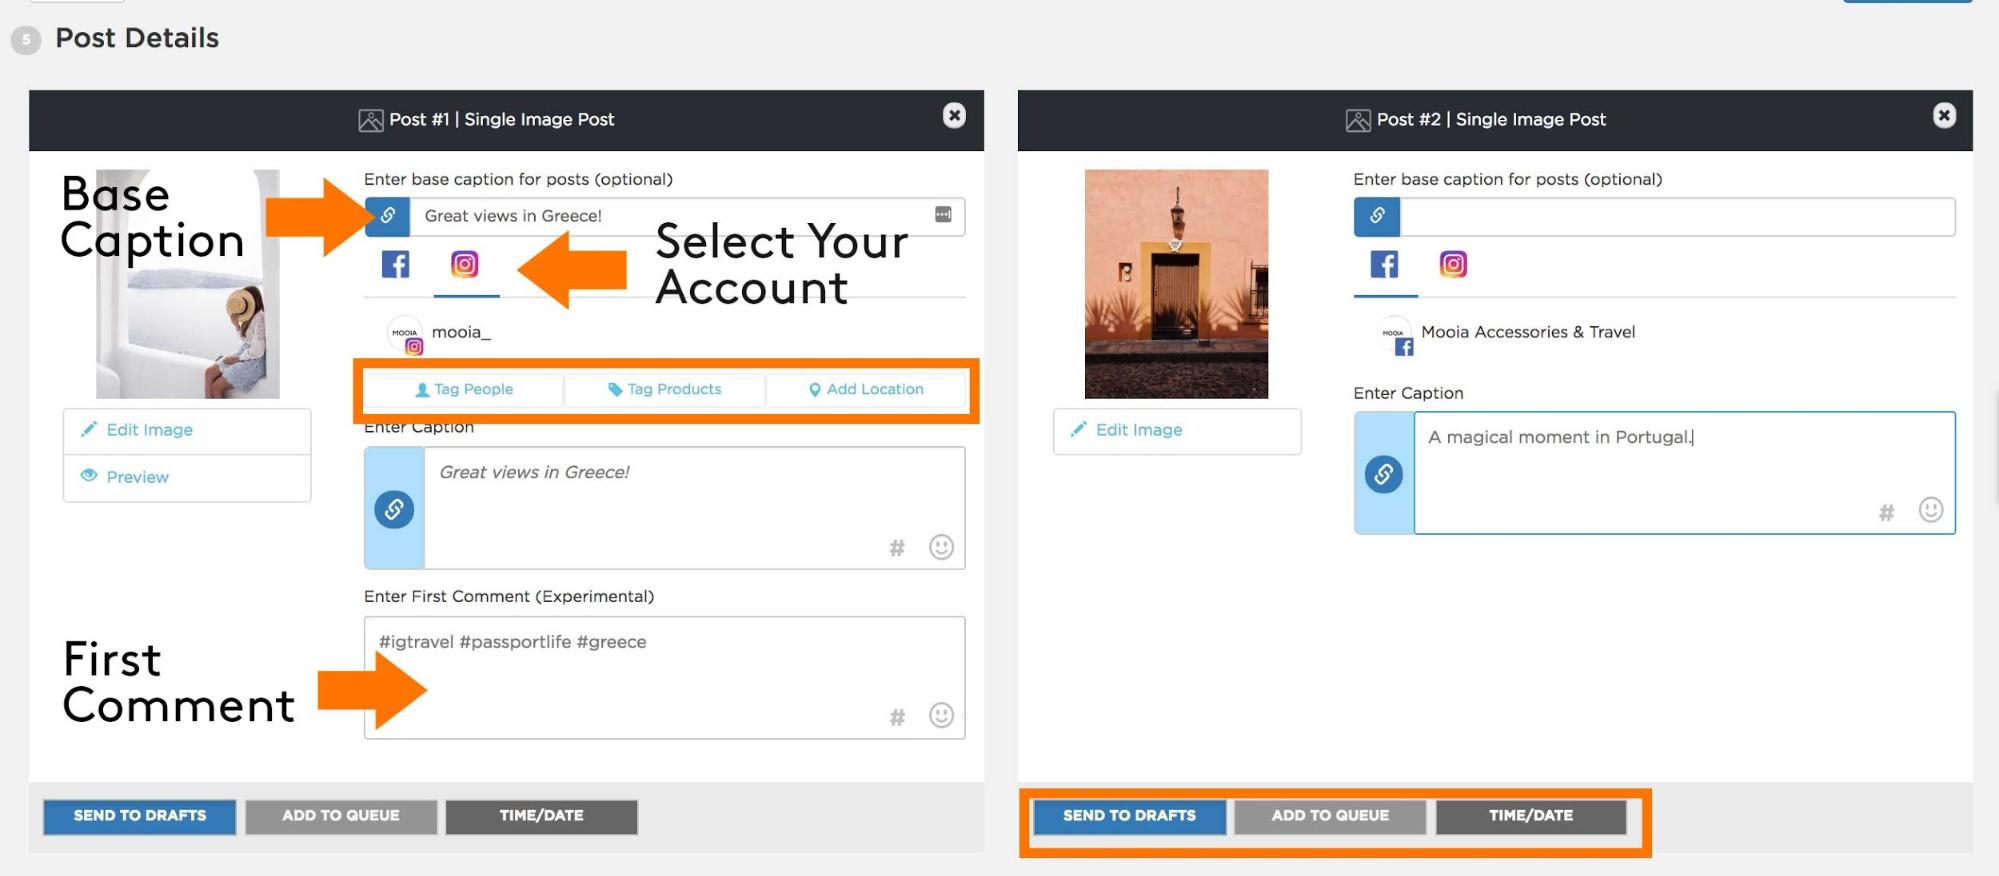Switch to the Instagram tab in Post #2

pos(1453,265)
